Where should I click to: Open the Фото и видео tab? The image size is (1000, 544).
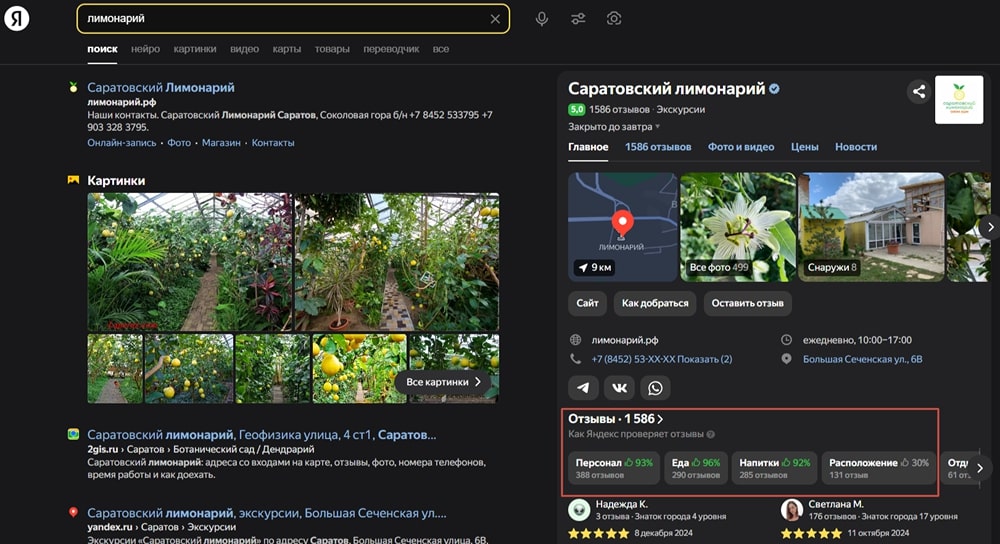740,147
